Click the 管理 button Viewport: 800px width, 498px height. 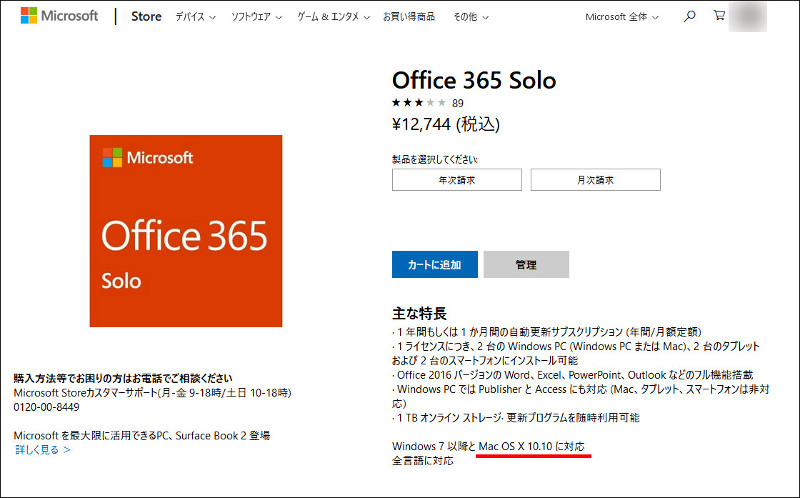click(526, 264)
